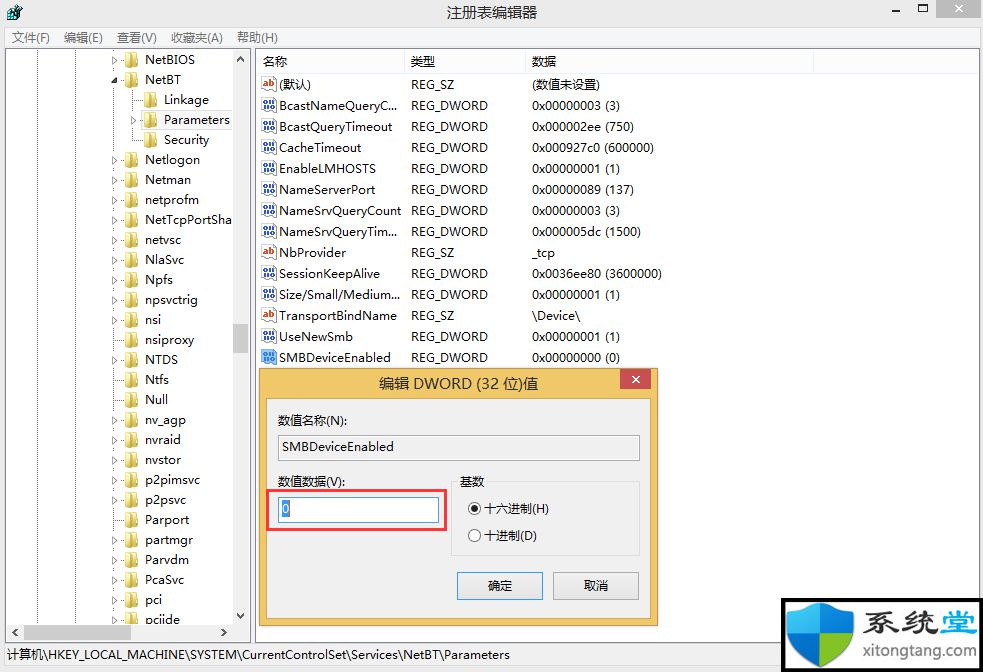Click the \Device\ data value

coord(556,315)
